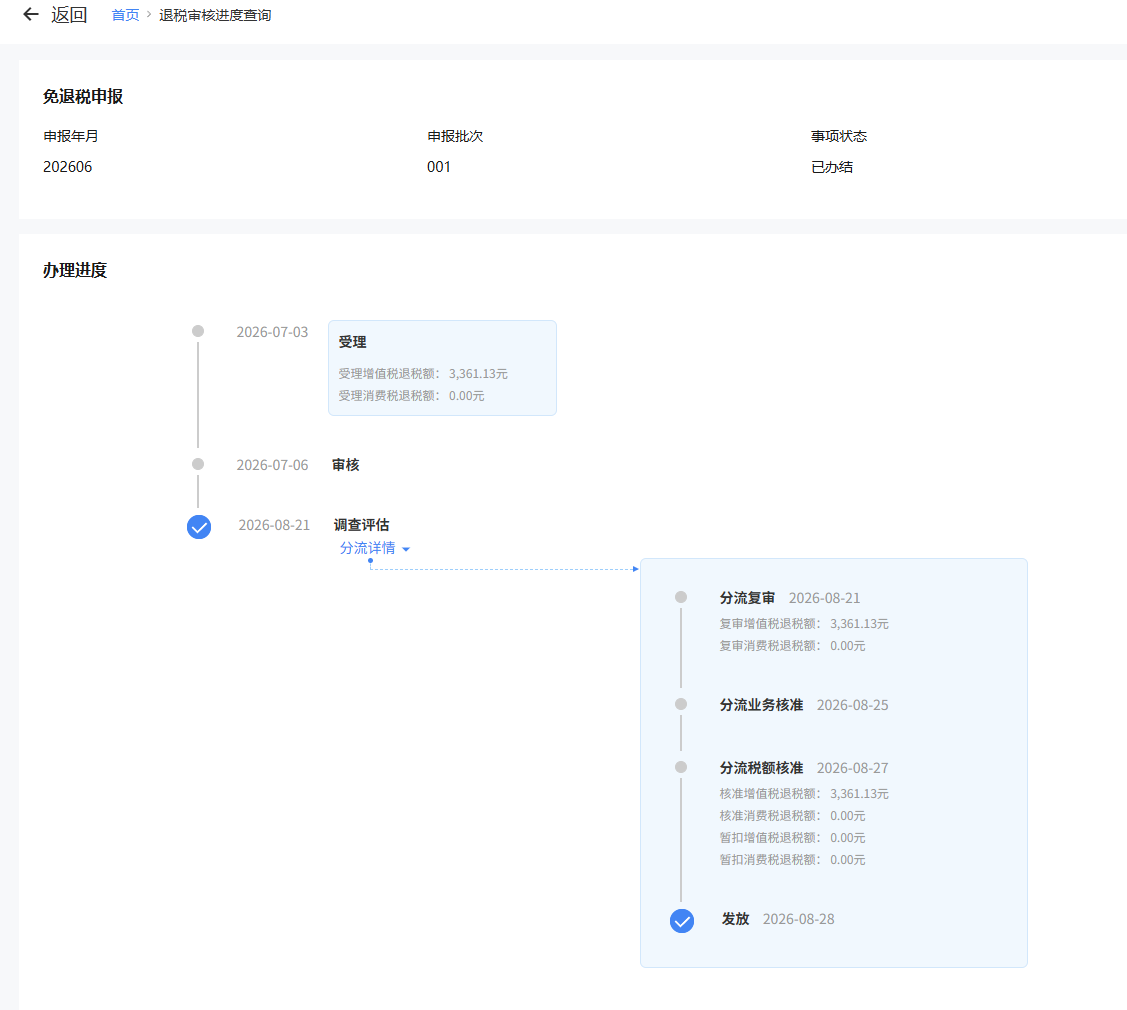Click the blue checkmark beside 发放

[681, 921]
